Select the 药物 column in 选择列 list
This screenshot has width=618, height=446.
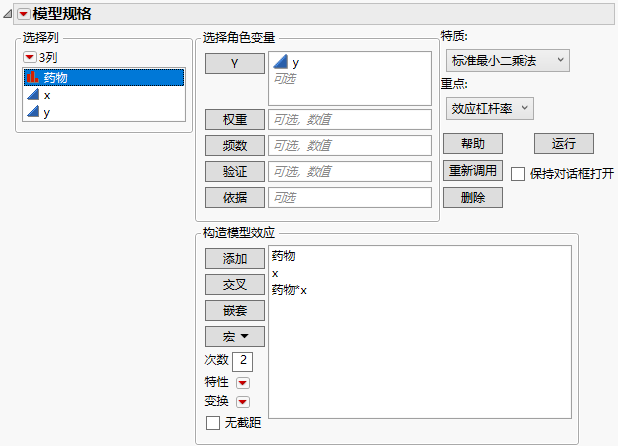coord(104,78)
